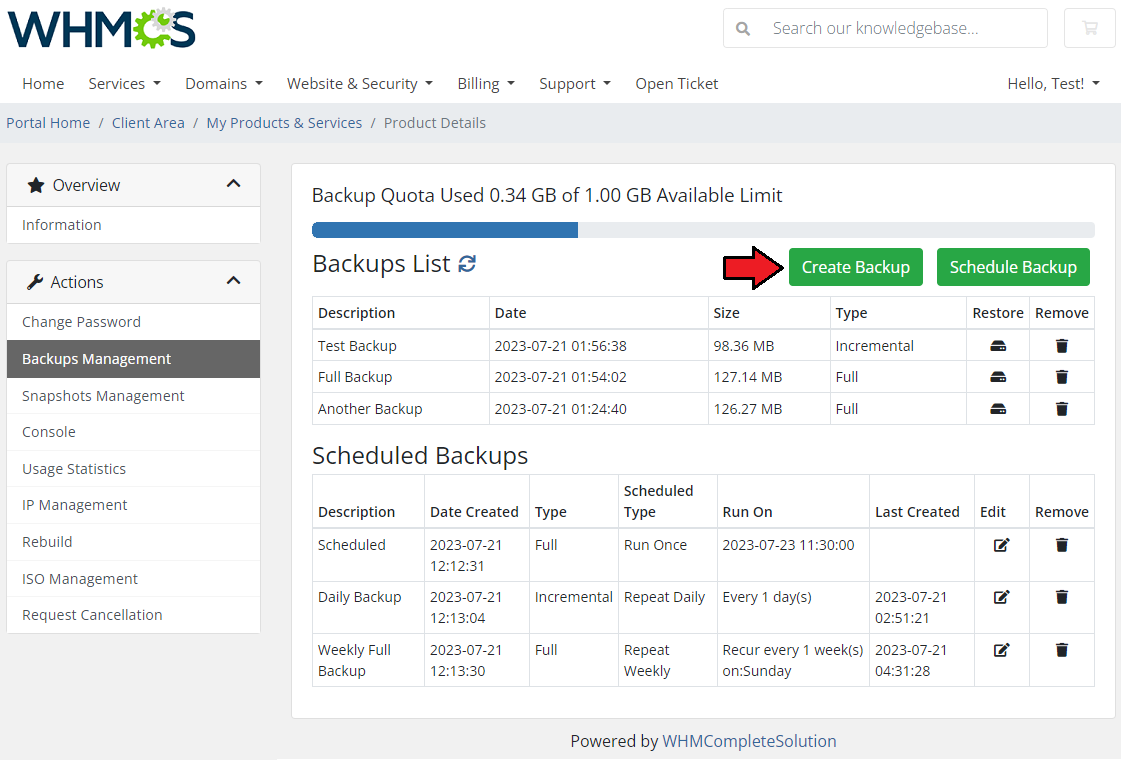The width and height of the screenshot is (1121, 760).
Task: Open the Services dropdown menu
Action: click(x=124, y=84)
